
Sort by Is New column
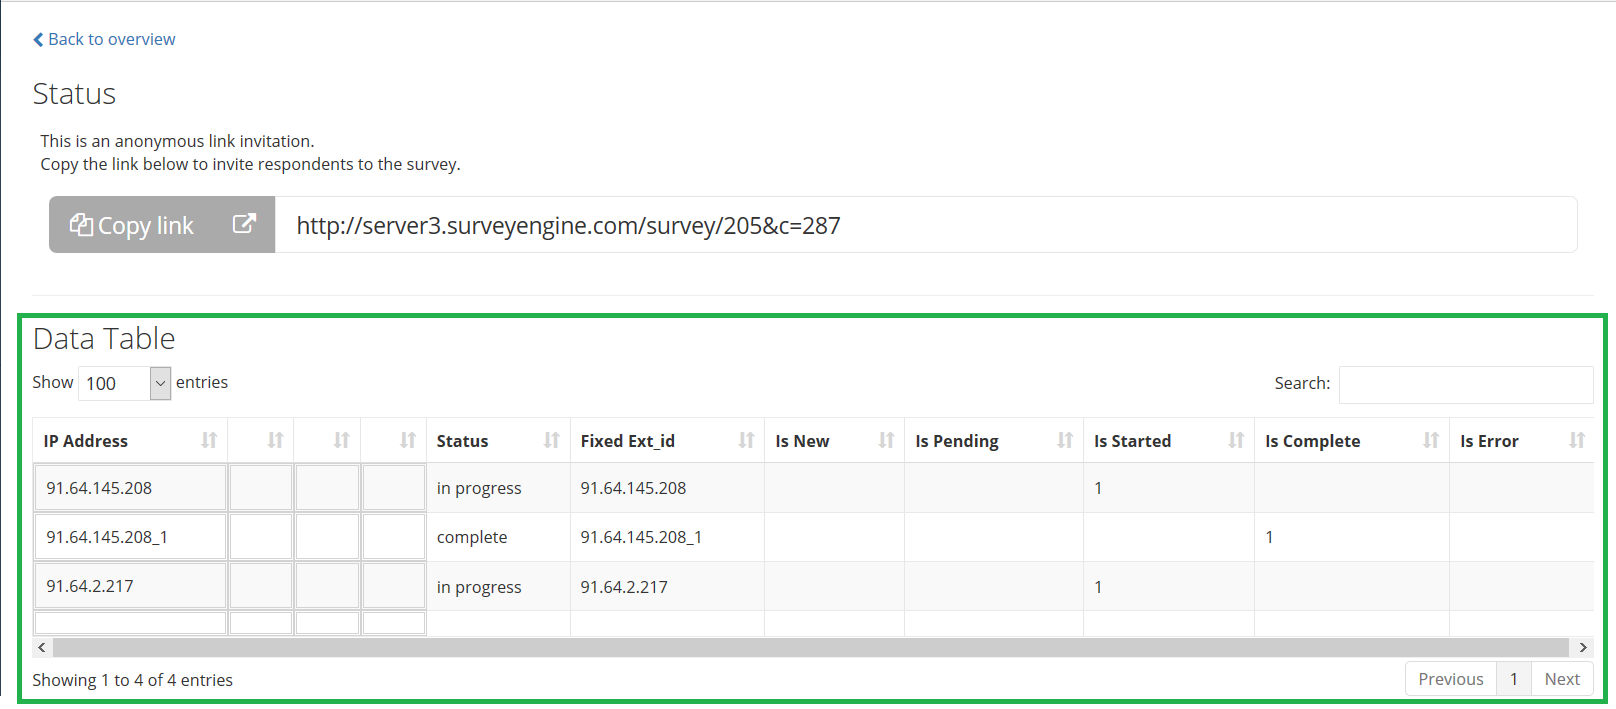point(833,441)
